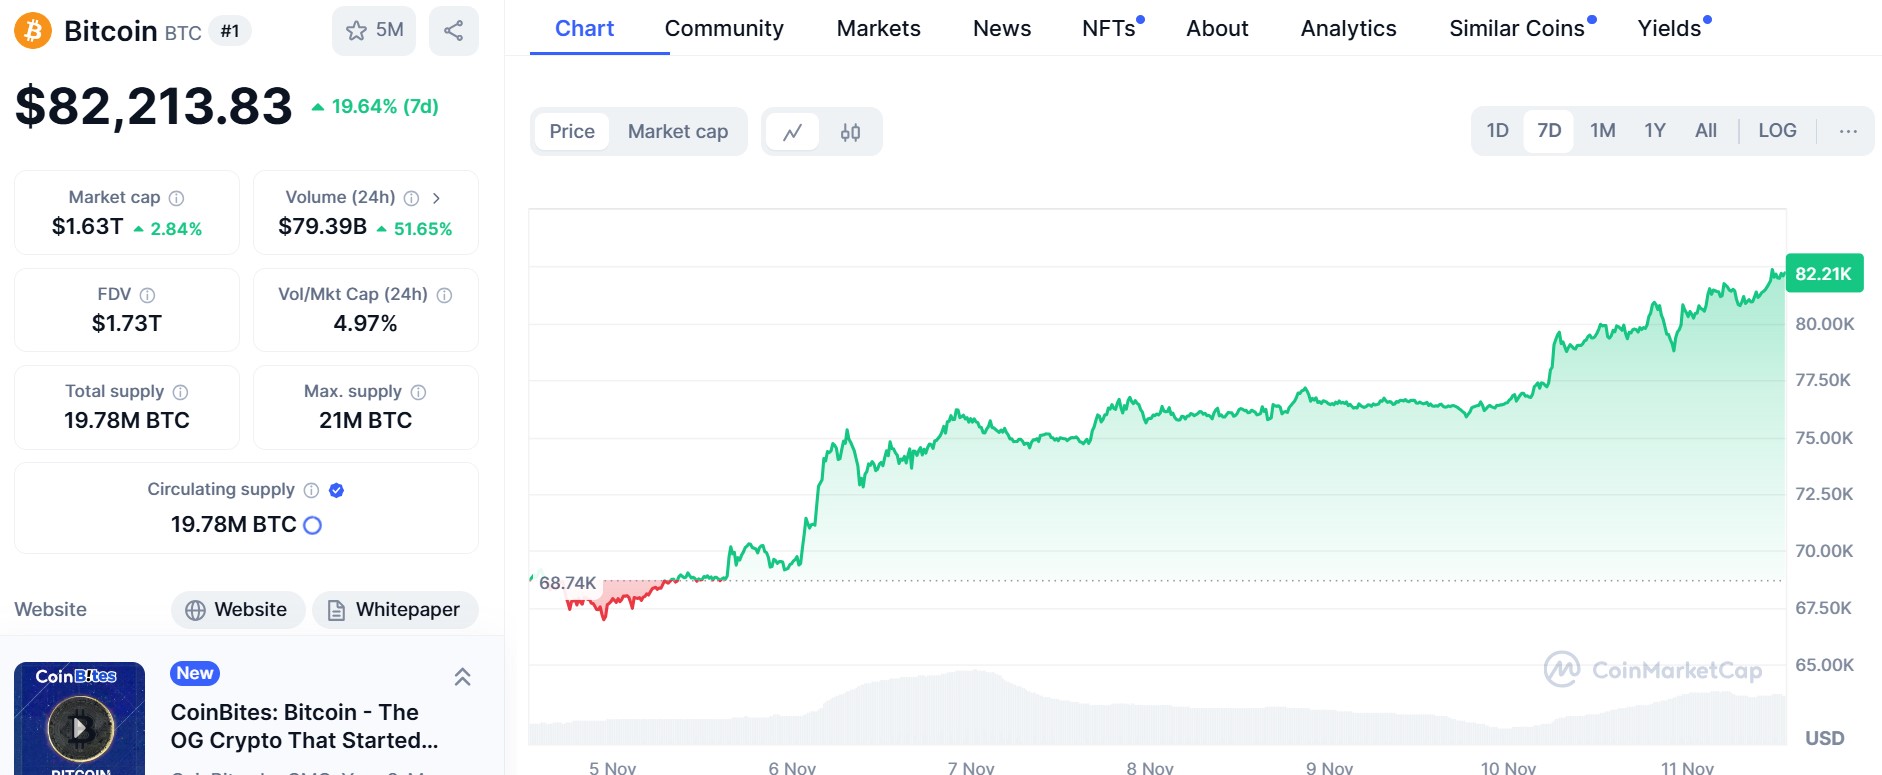Open the Bitcoin Whitepaper link
This screenshot has height=775, width=1882.
click(395, 610)
